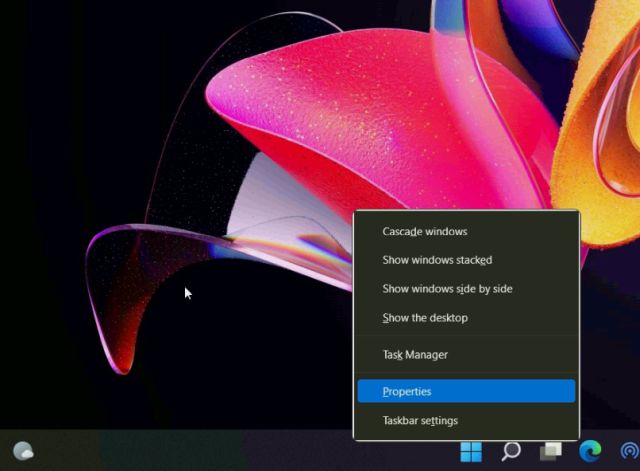Pick Show windows side by side
Screen dimensions: 640x471
tap(447, 289)
